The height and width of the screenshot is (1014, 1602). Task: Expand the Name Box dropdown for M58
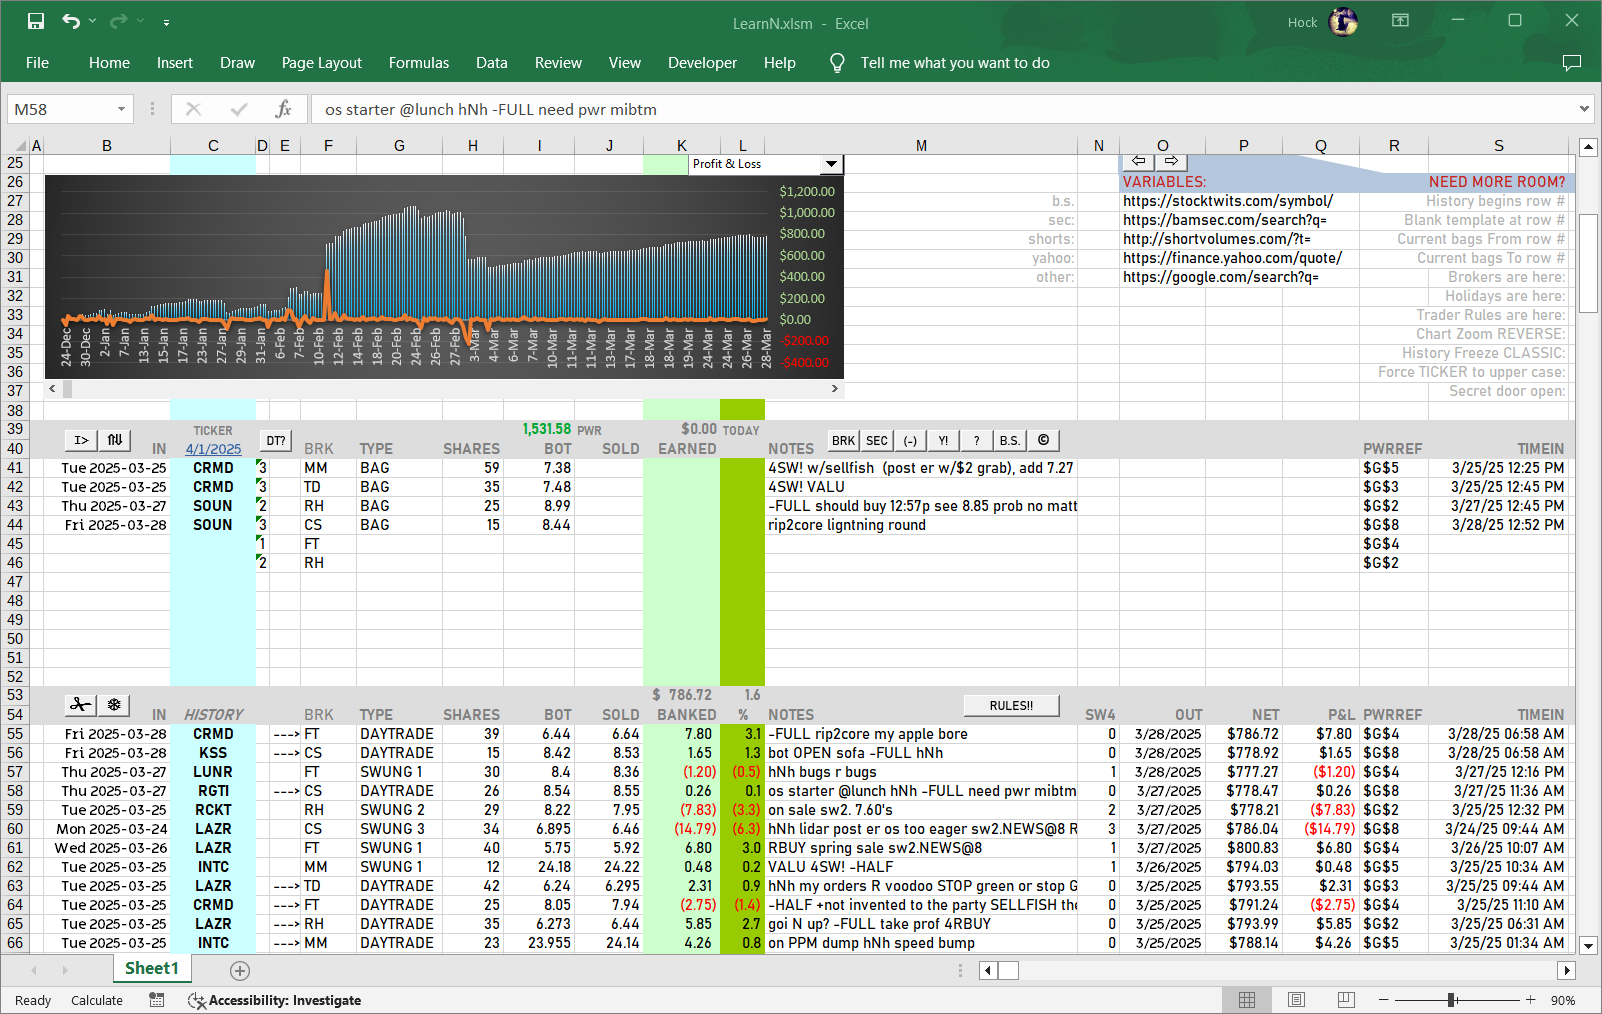click(x=121, y=109)
